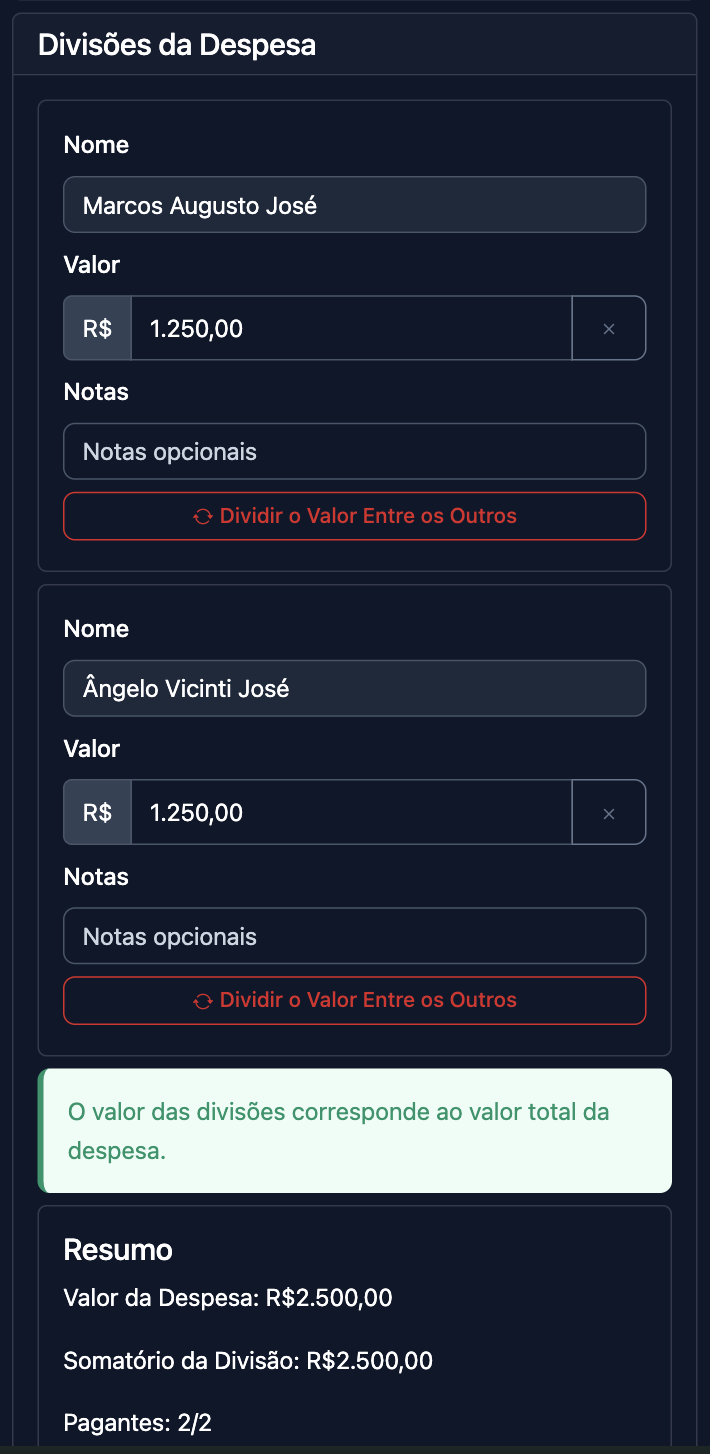Click the R$ prefix on Ângelo's valor field
The image size is (710, 1454).
click(x=96, y=811)
